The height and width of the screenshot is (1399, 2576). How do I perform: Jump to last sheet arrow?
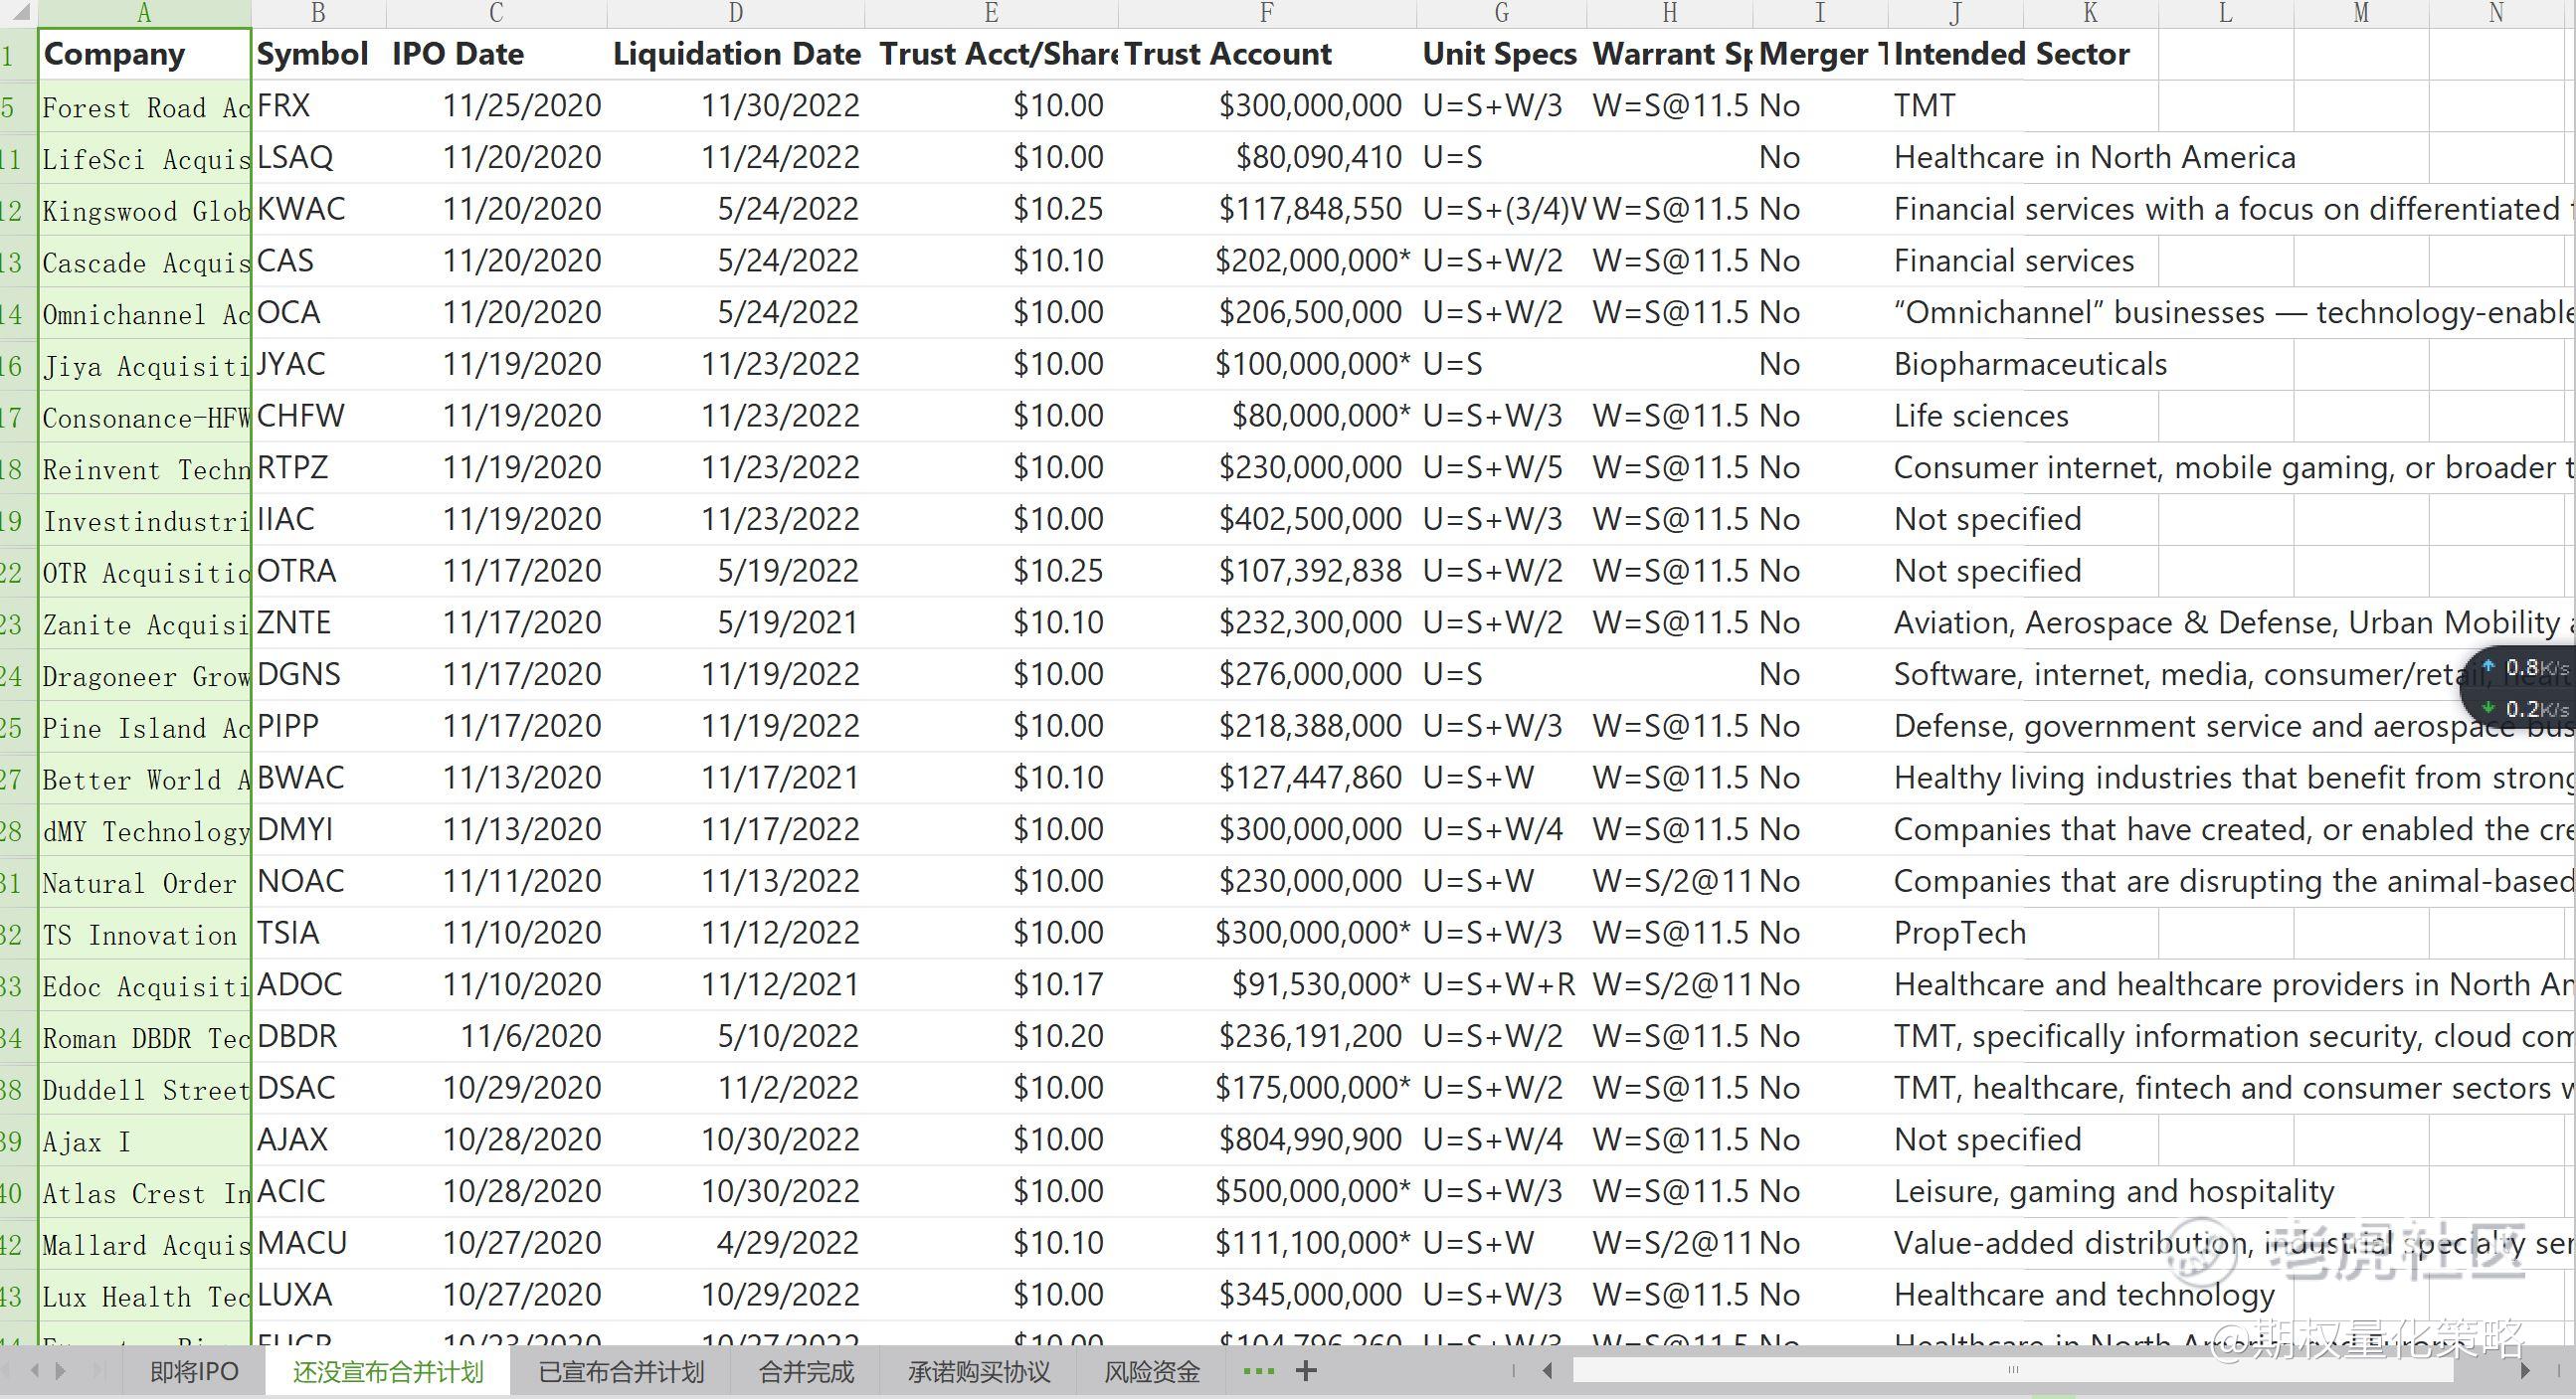coord(96,1371)
